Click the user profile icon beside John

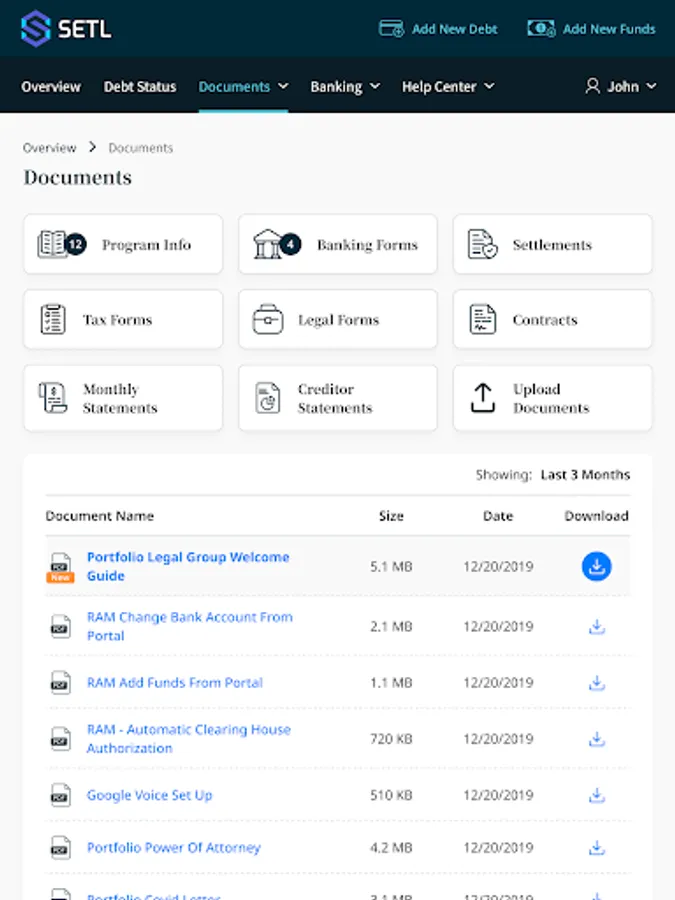(x=592, y=86)
